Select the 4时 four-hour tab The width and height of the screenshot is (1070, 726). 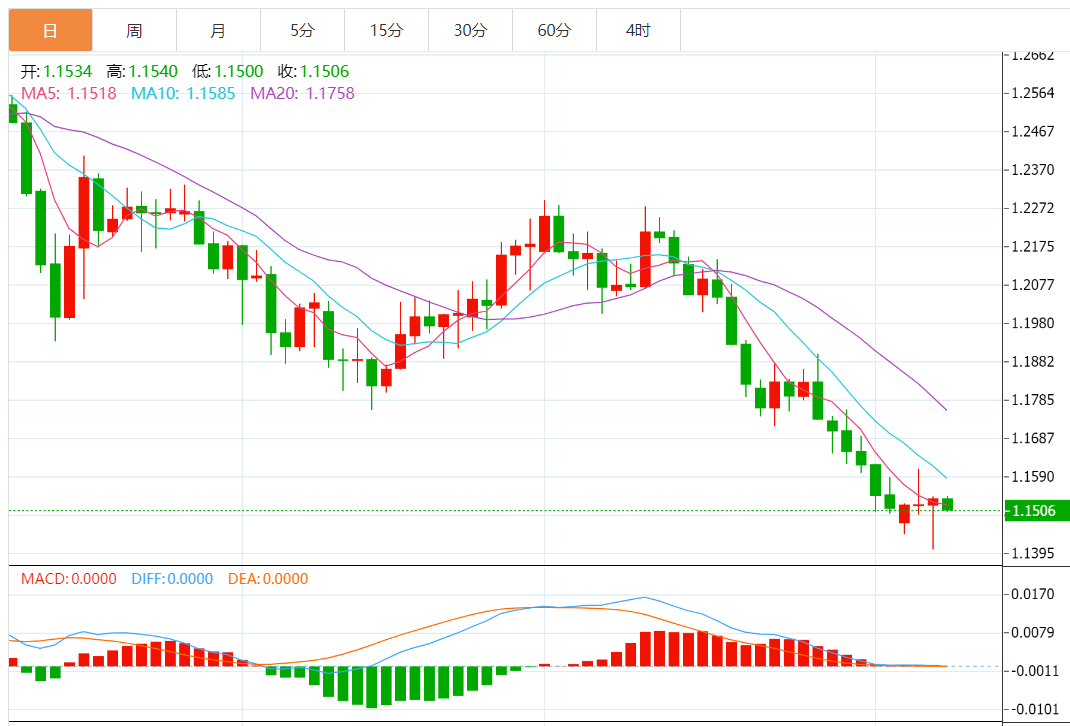tap(638, 30)
